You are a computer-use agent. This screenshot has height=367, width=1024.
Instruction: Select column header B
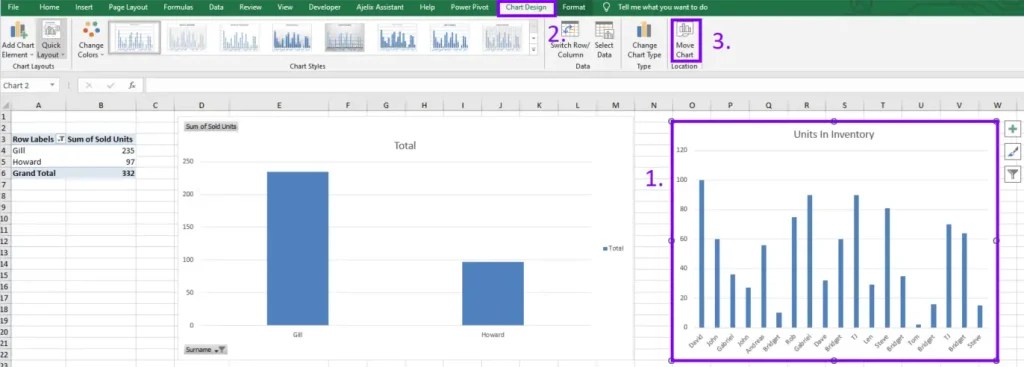click(x=101, y=105)
